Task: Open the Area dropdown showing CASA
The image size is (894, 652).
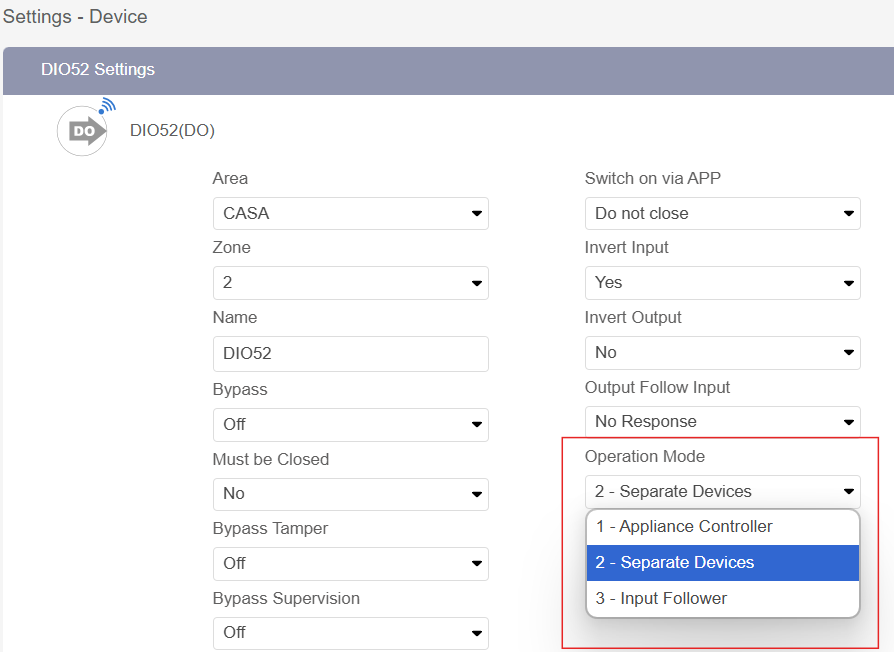Action: [350, 213]
